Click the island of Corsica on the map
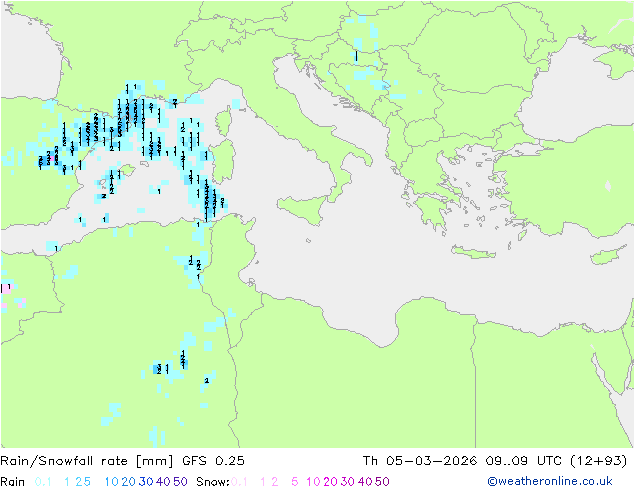The image size is (634, 490). tap(224, 122)
